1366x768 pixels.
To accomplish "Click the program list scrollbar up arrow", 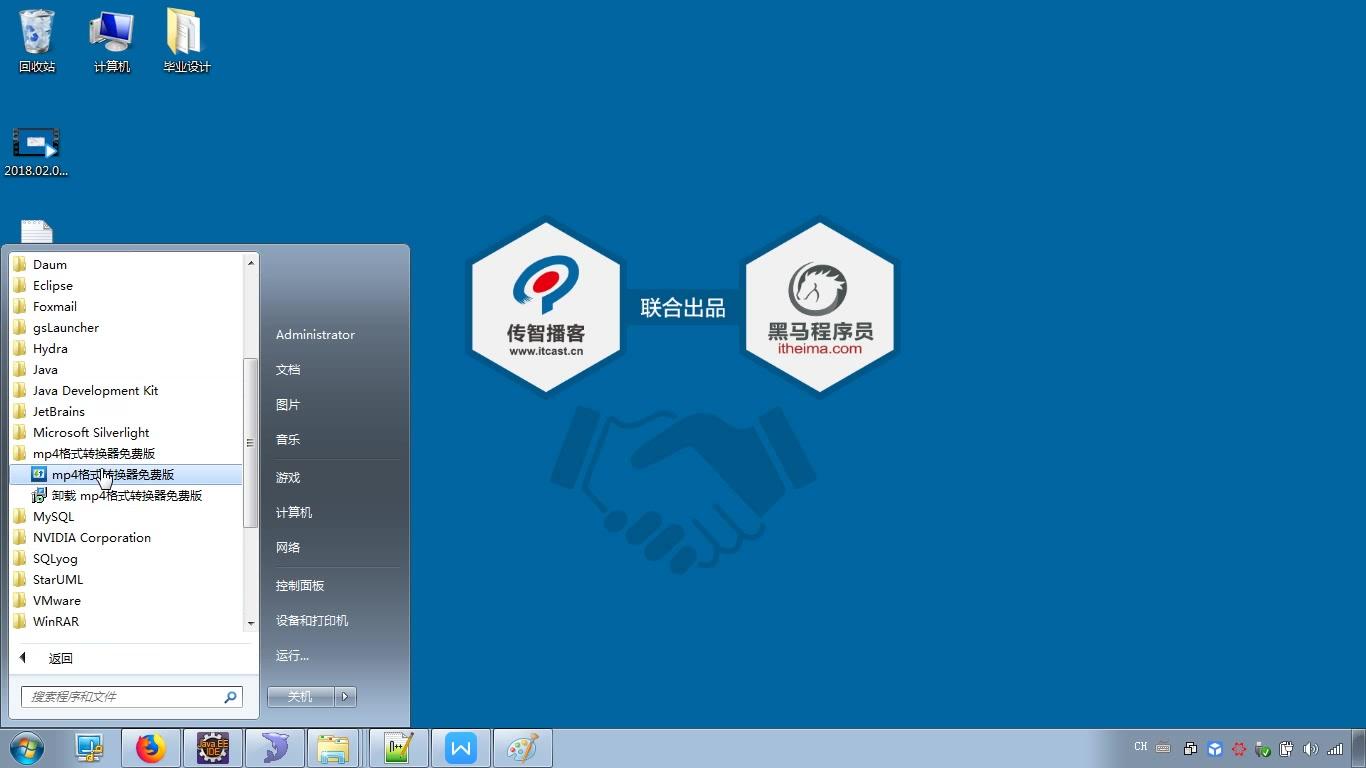I will (x=251, y=262).
